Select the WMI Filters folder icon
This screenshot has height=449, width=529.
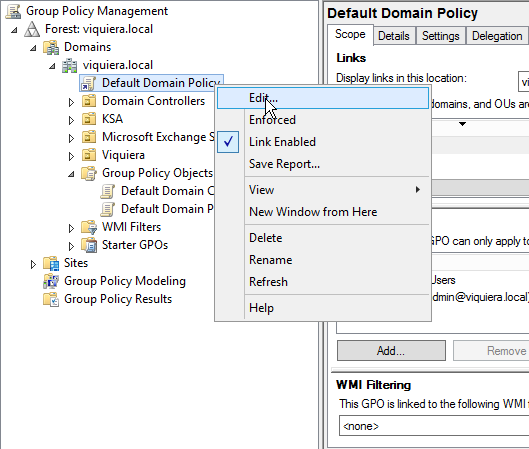click(89, 227)
